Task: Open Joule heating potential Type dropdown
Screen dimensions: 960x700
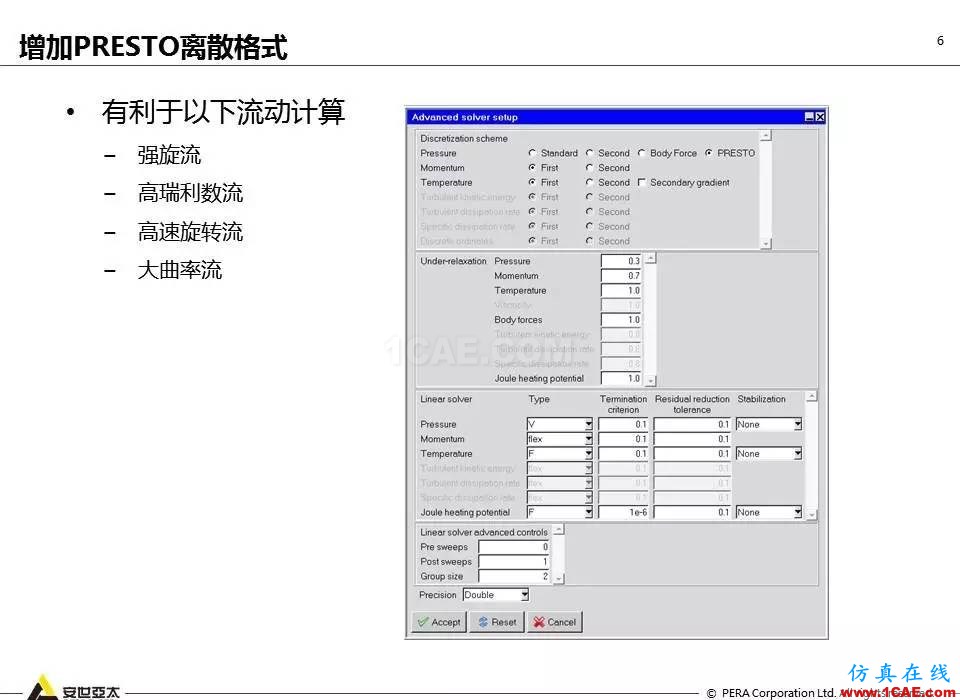Action: point(588,513)
